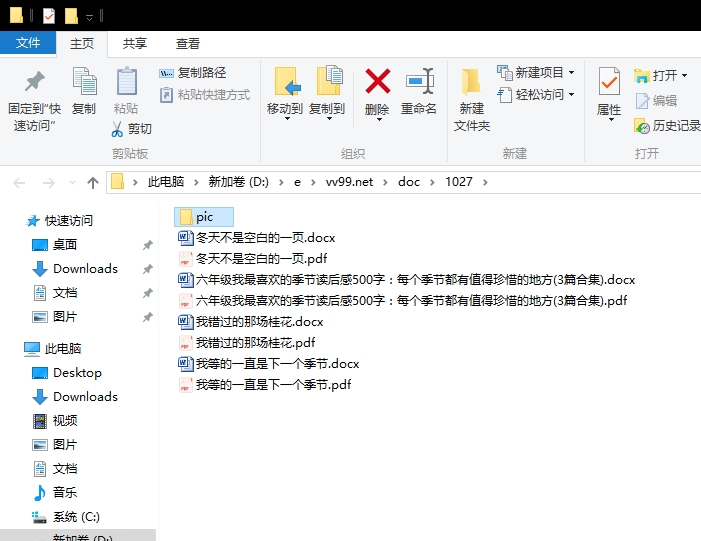Click the Edit (编辑) button

pyautogui.click(x=656, y=101)
